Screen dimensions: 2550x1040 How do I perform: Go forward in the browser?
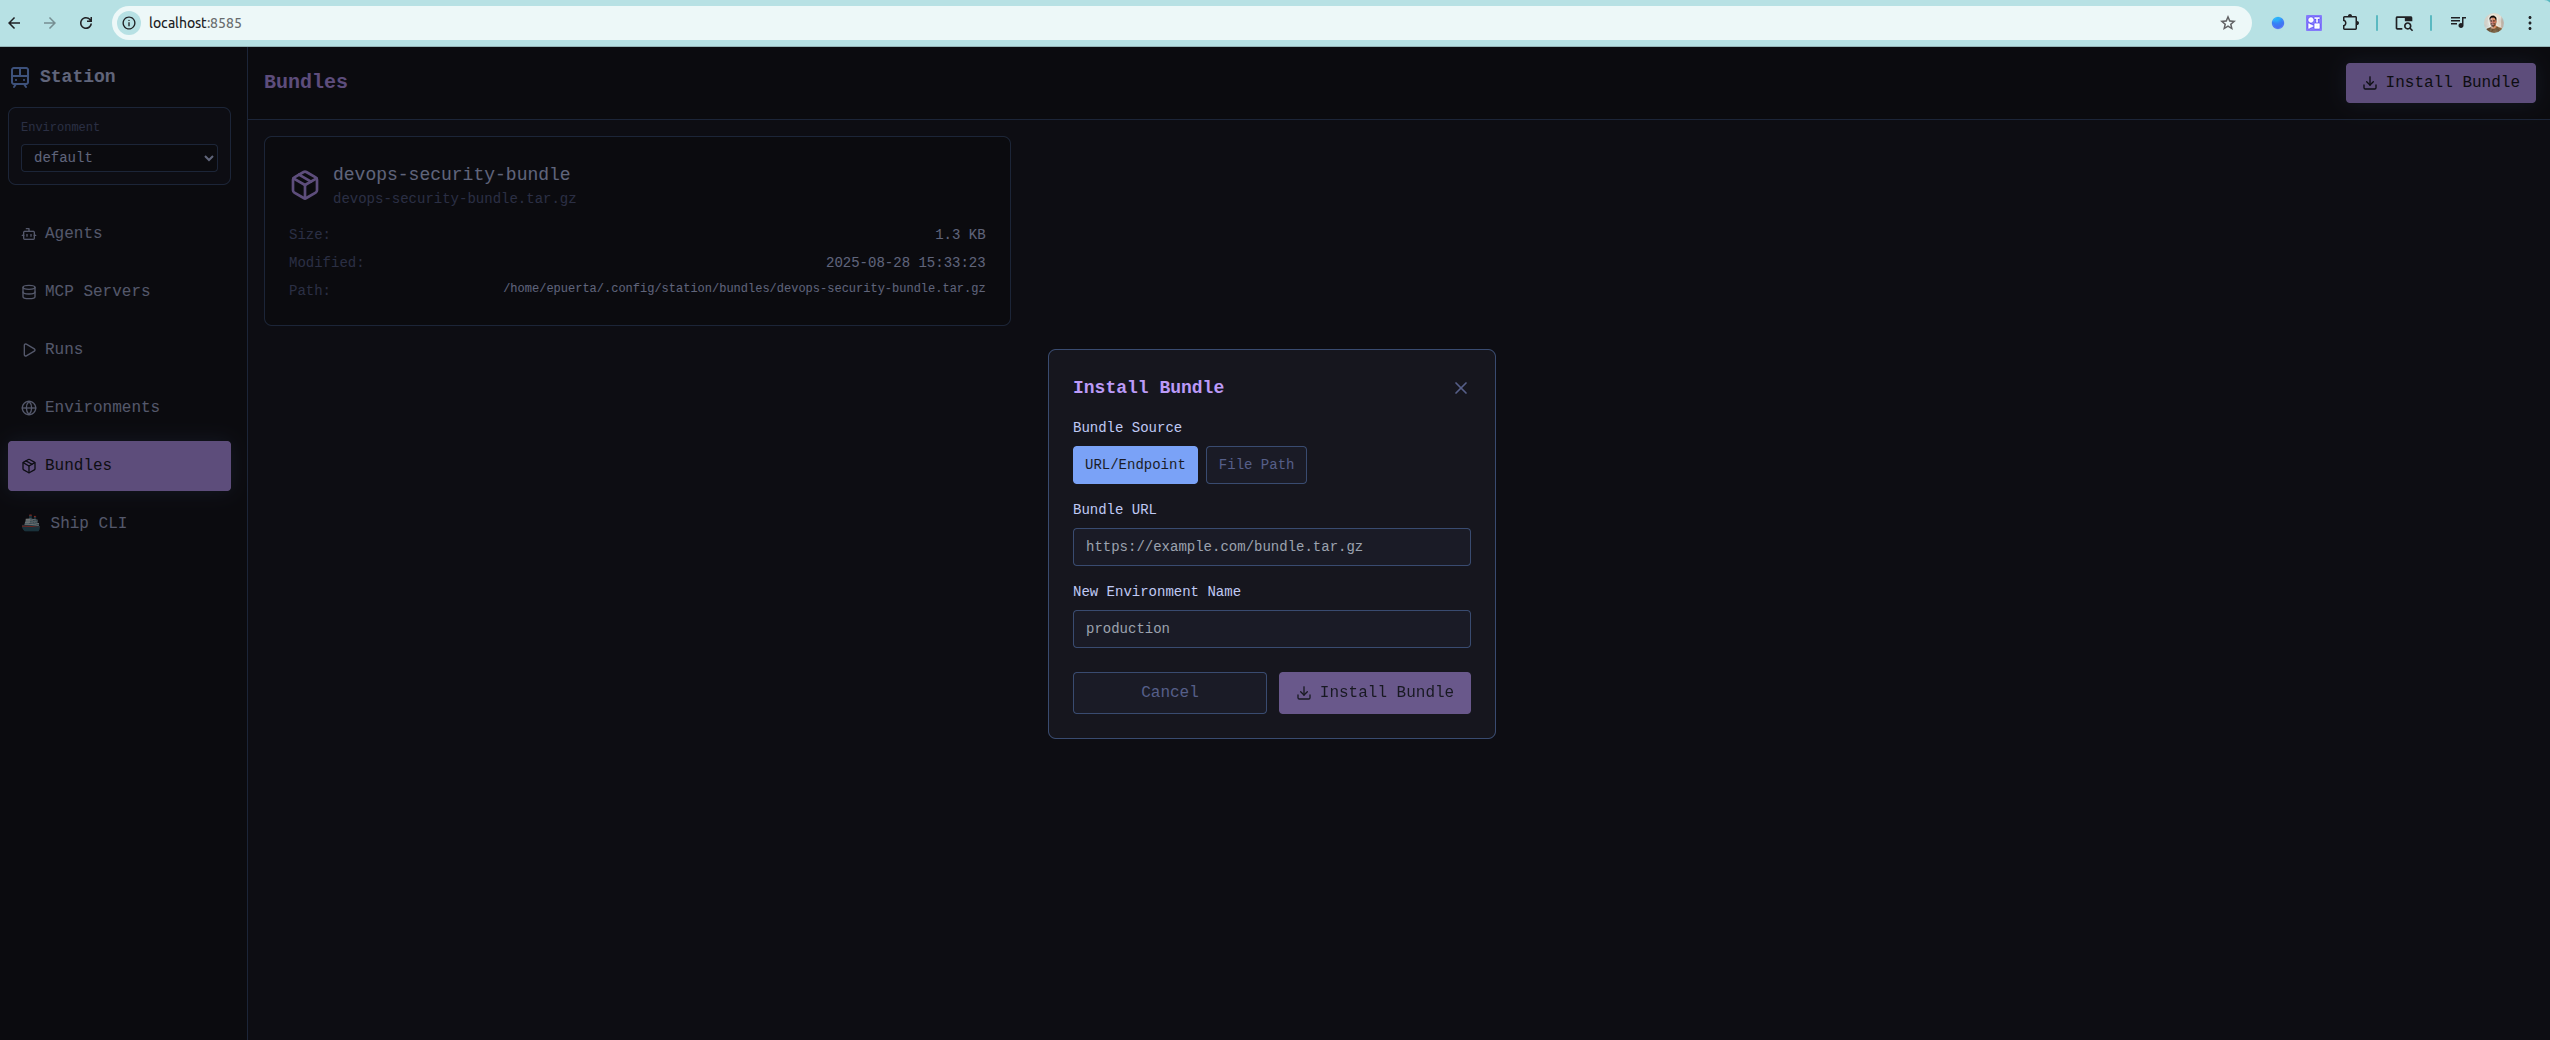point(50,23)
